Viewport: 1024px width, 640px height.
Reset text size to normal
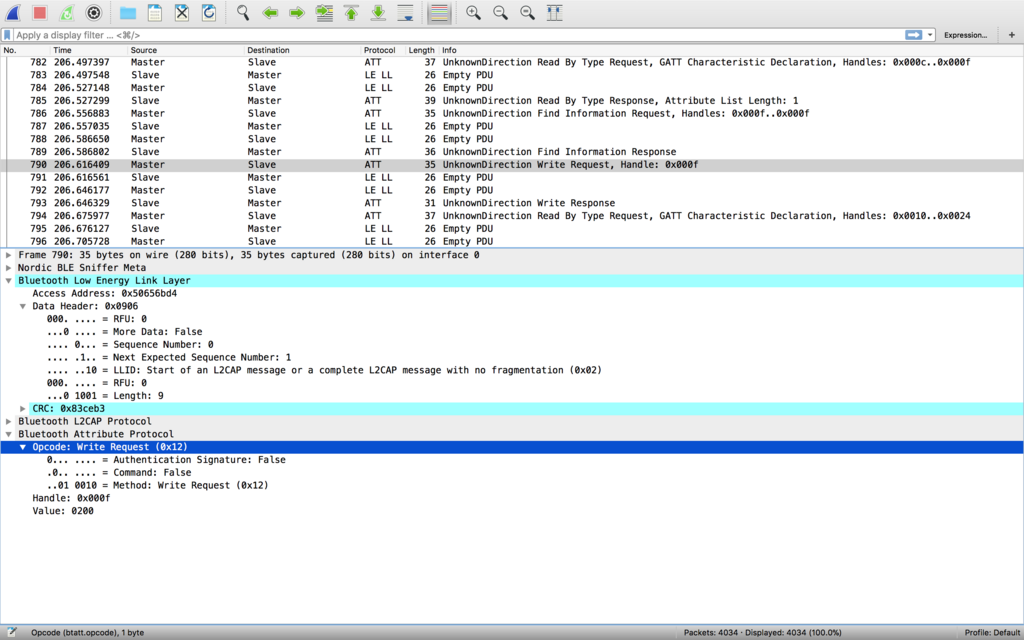527,12
